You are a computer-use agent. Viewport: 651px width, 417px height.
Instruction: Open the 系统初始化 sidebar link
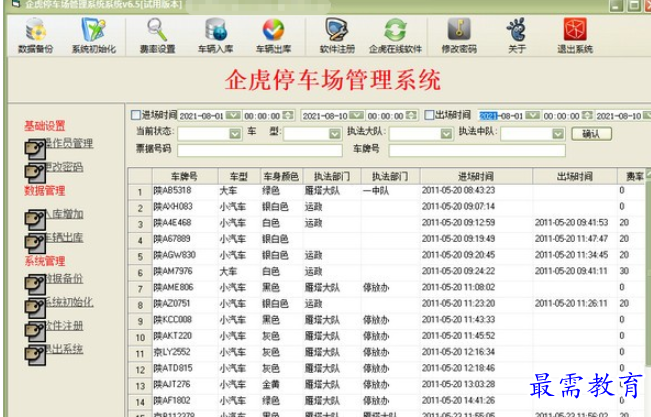point(69,302)
